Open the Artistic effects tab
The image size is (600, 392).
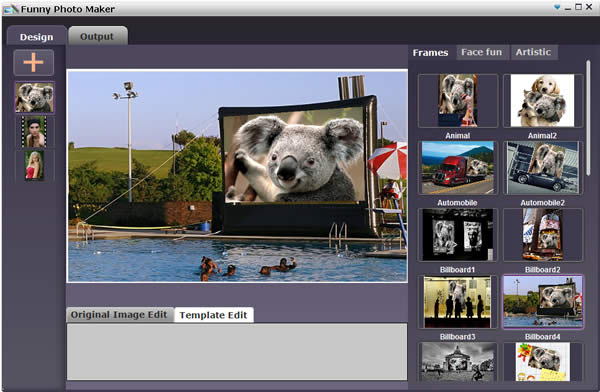pos(533,52)
